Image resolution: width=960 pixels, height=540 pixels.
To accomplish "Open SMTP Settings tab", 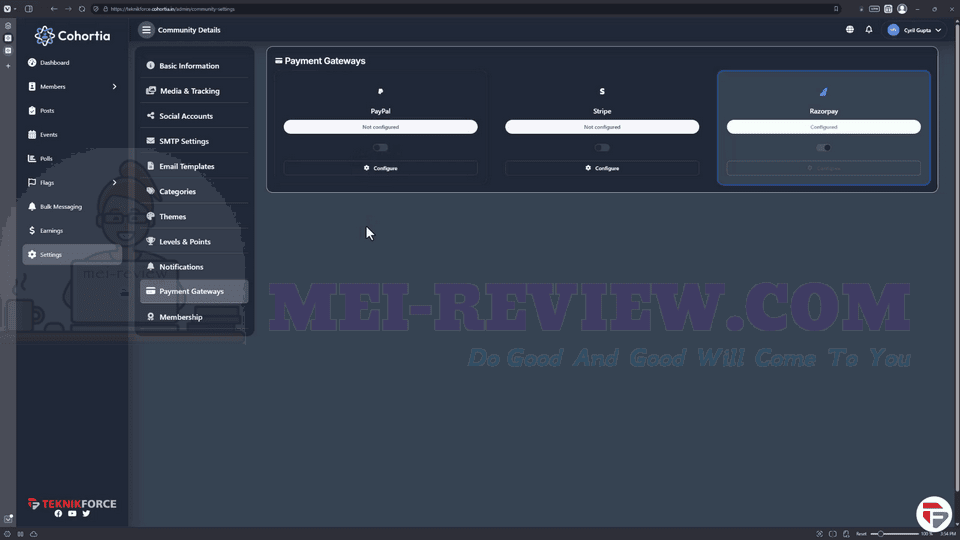I will pos(194,141).
